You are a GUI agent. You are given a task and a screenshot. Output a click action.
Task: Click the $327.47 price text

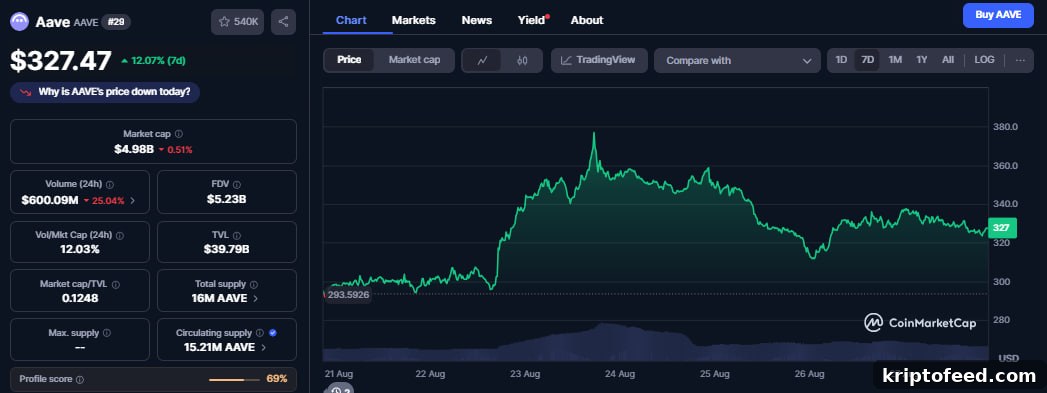coord(61,61)
